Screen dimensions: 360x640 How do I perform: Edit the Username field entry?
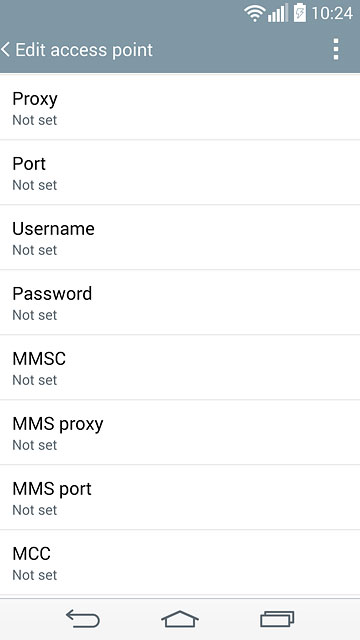[x=180, y=237]
